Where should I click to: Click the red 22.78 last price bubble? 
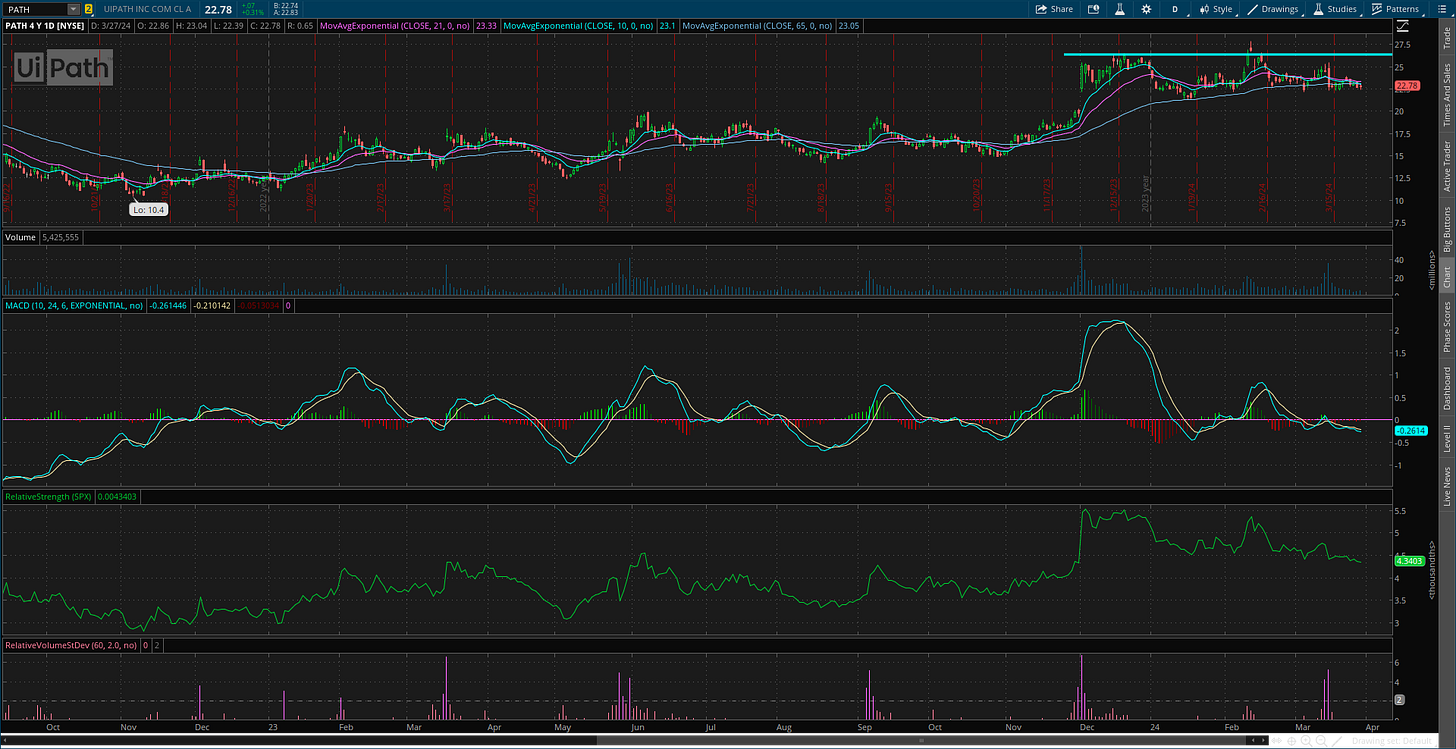point(1407,86)
